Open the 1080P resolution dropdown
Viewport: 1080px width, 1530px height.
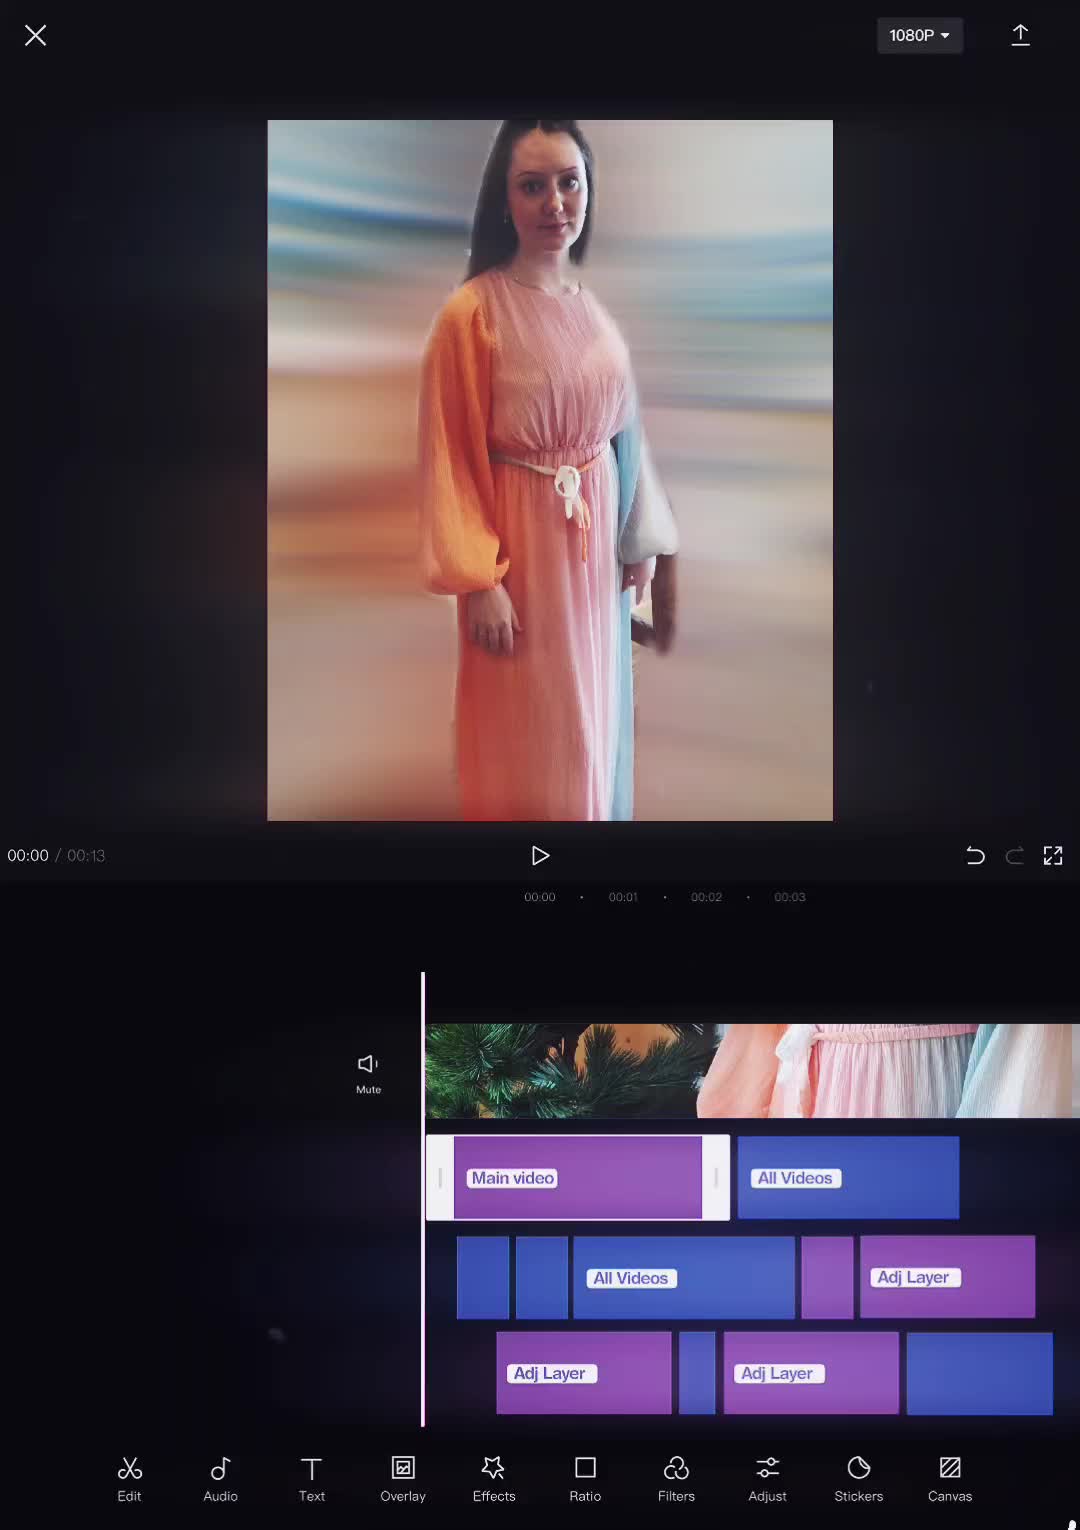coord(920,36)
